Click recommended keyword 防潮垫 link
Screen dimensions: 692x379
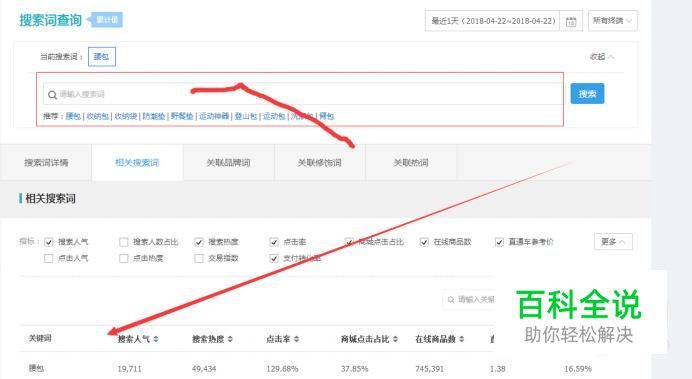154,116
